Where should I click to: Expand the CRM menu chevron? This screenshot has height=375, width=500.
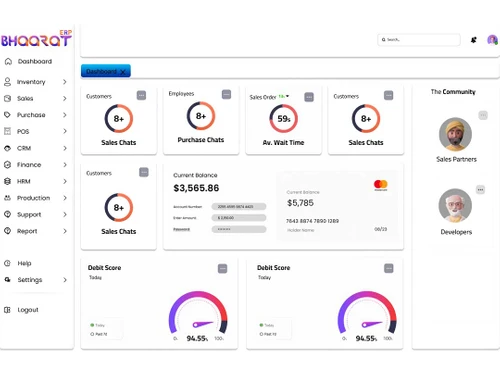(x=65, y=148)
